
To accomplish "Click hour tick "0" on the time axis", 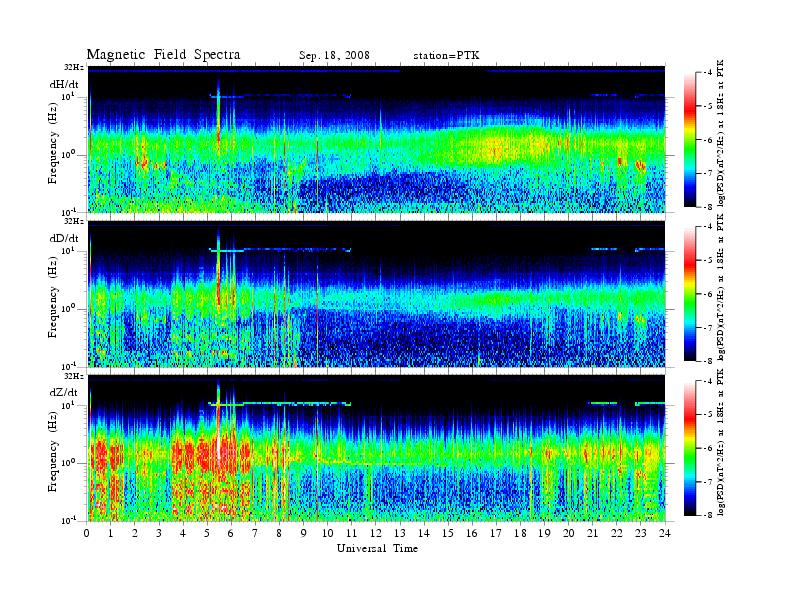I will click(x=87, y=533).
